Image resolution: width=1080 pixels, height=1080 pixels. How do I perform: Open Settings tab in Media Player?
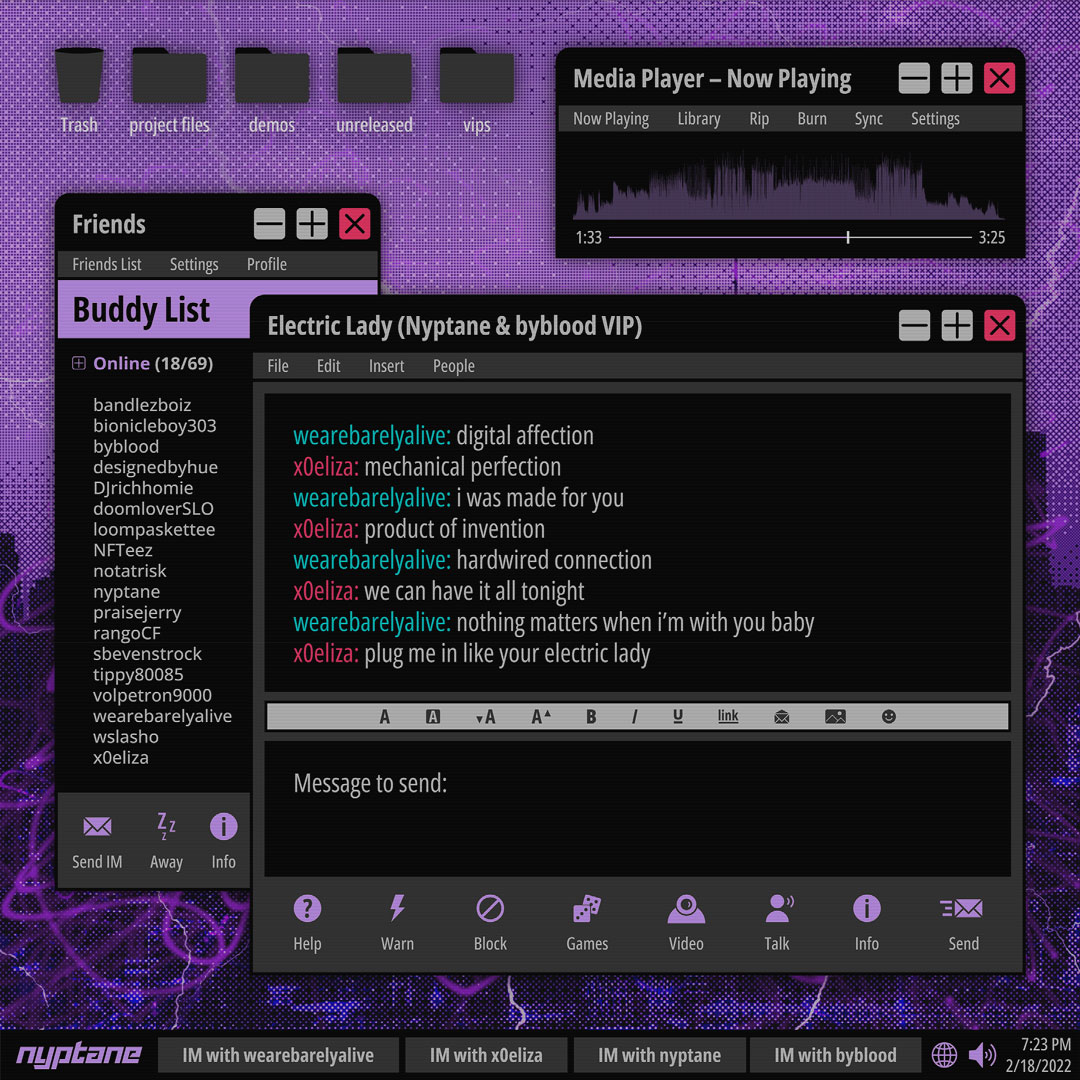click(935, 118)
